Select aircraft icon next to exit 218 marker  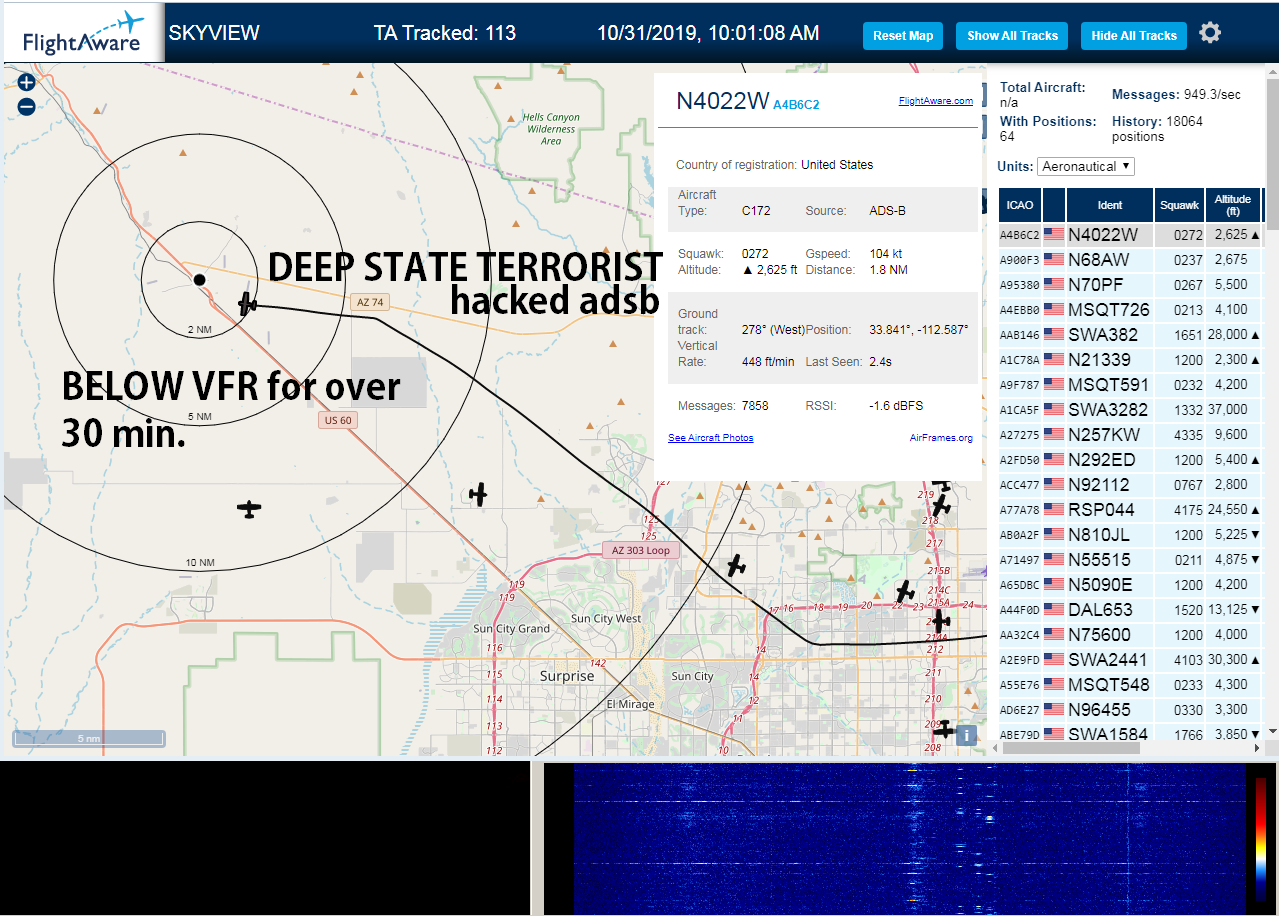(x=940, y=506)
